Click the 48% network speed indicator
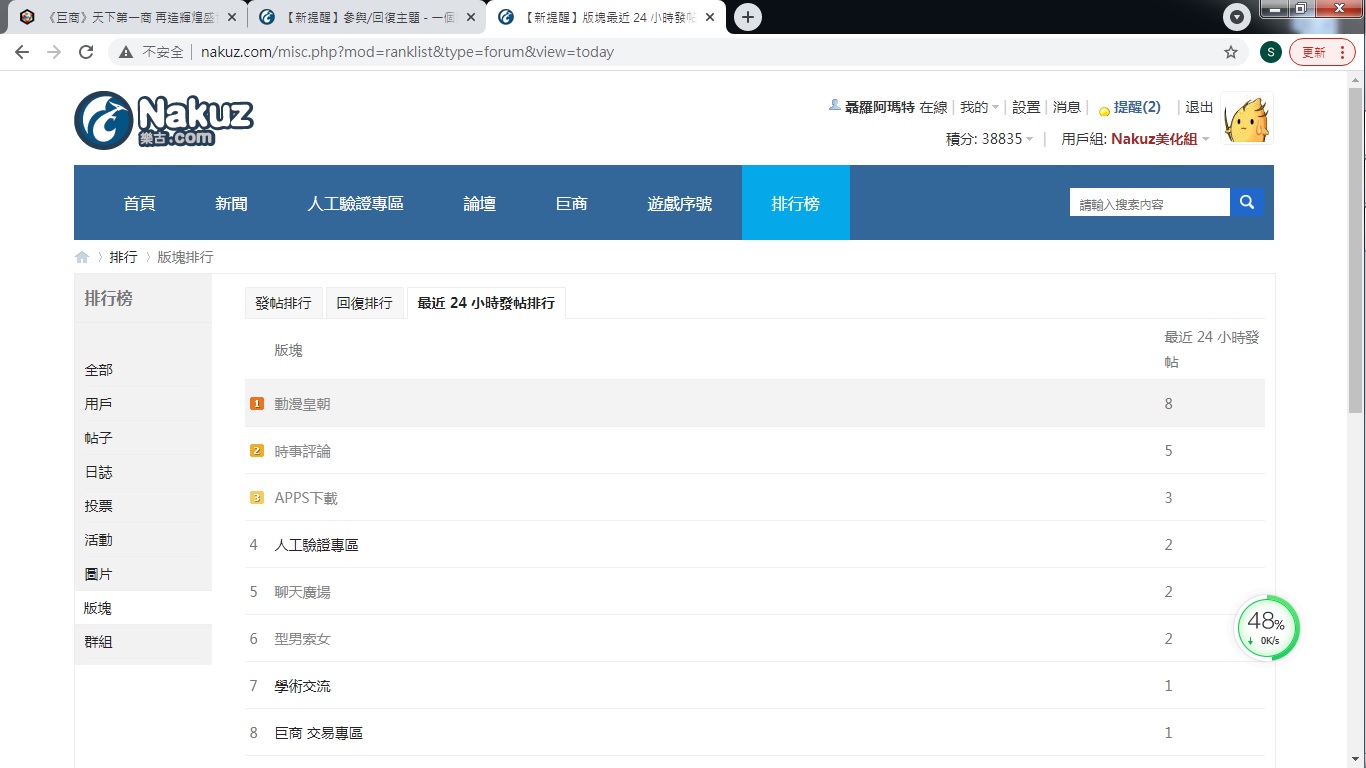 click(x=1267, y=628)
